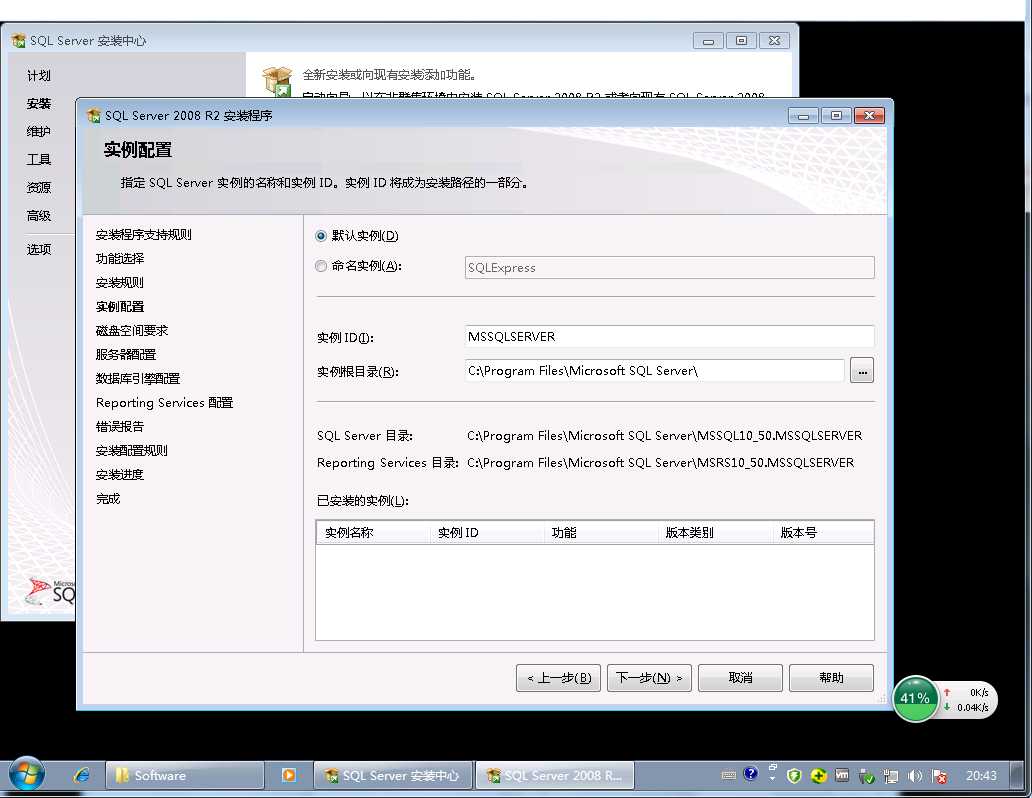Click the volume speaker tray icon
The width and height of the screenshot is (1032, 798).
pos(915,776)
